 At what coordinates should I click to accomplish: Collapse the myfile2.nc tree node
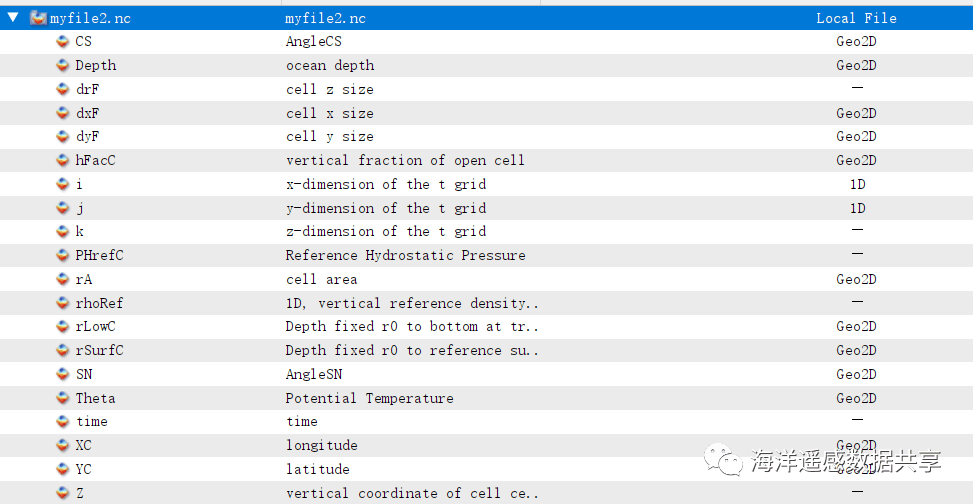[x=13, y=18]
